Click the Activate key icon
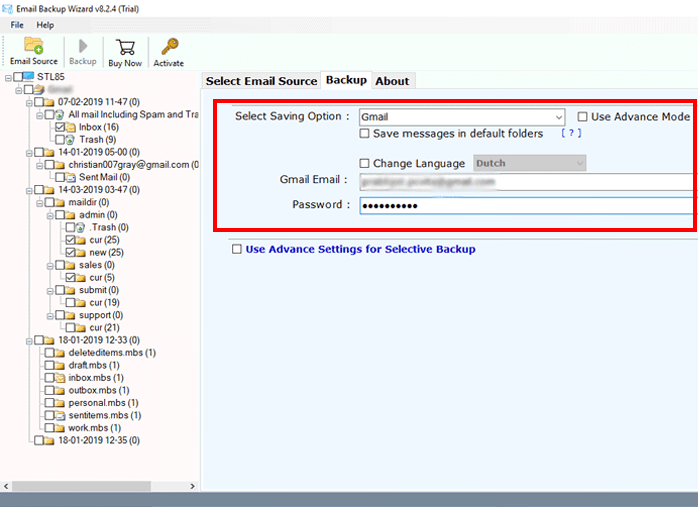 [x=170, y=46]
